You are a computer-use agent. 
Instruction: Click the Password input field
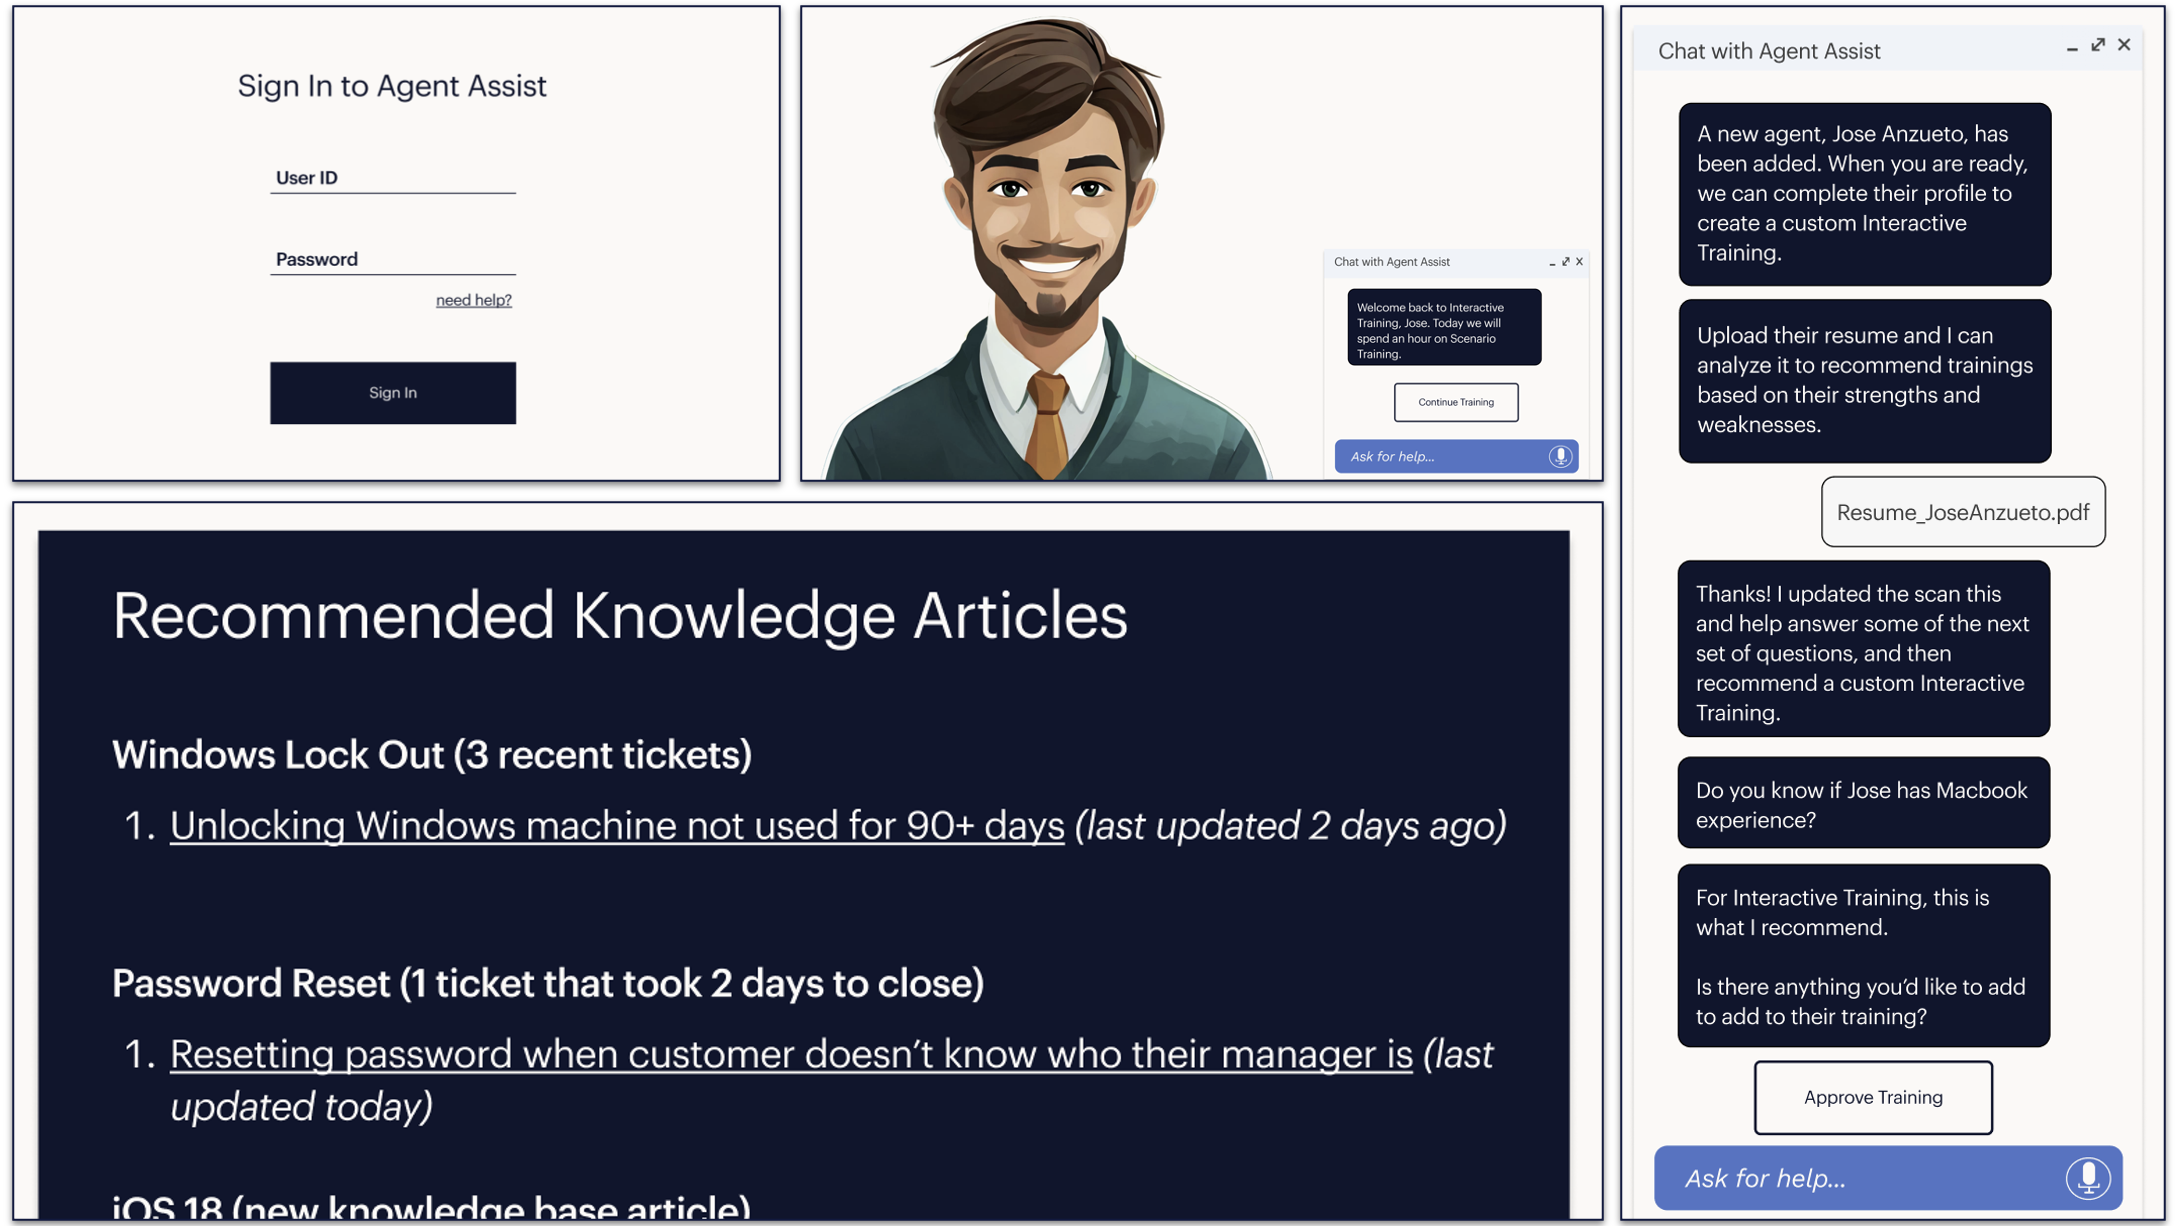(x=392, y=260)
